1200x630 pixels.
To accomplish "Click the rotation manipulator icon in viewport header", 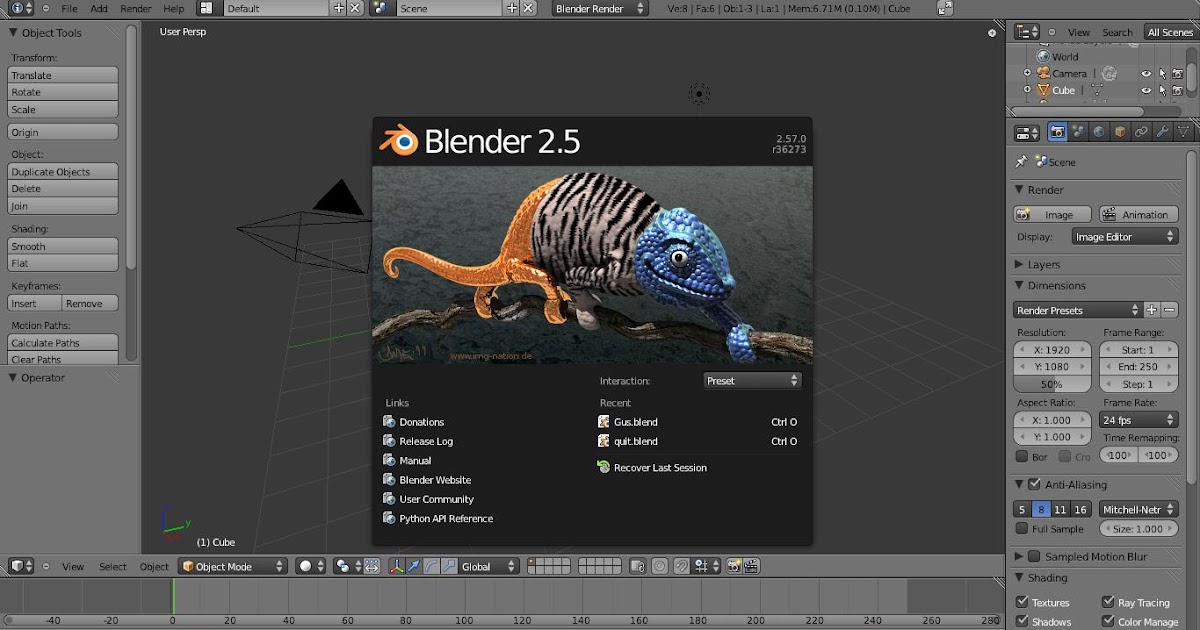I will tap(429, 566).
